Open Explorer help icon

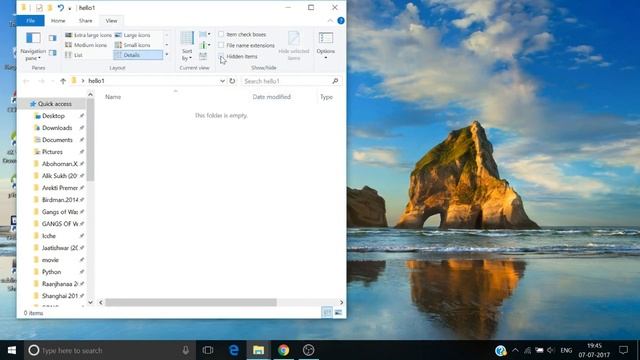pyautogui.click(x=341, y=21)
